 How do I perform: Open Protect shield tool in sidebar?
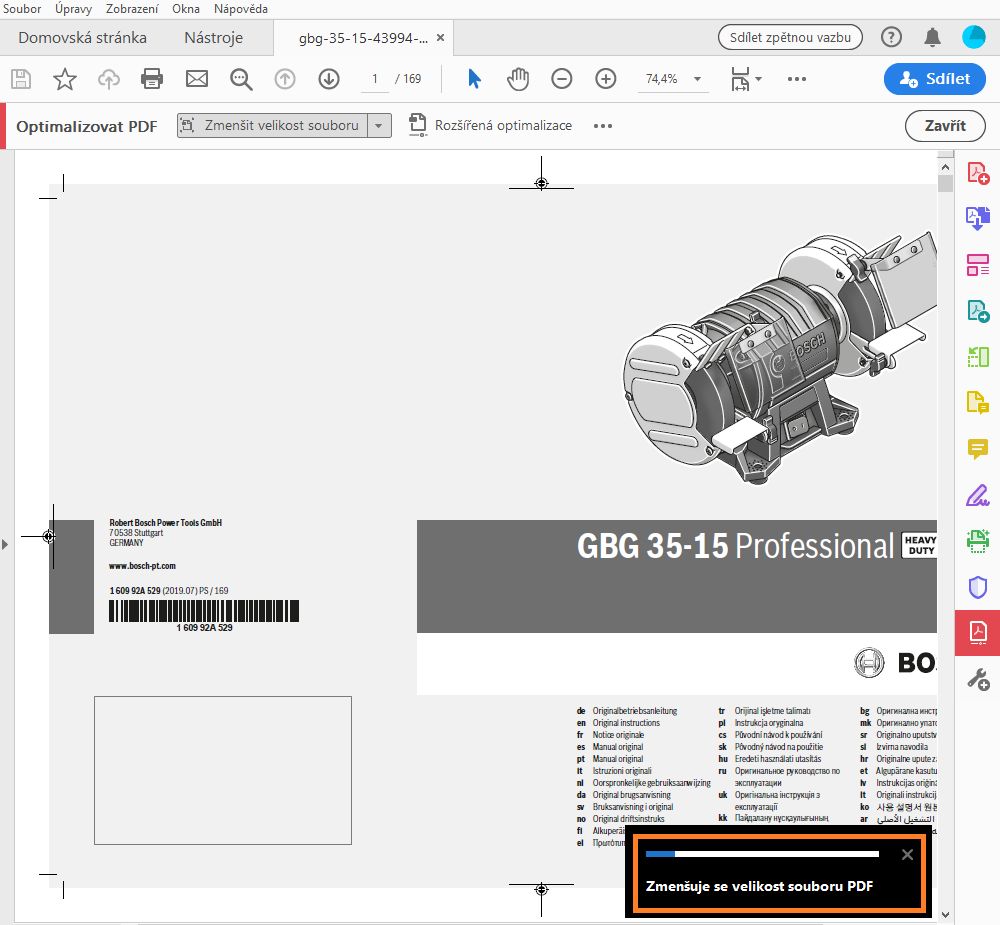pyautogui.click(x=978, y=586)
